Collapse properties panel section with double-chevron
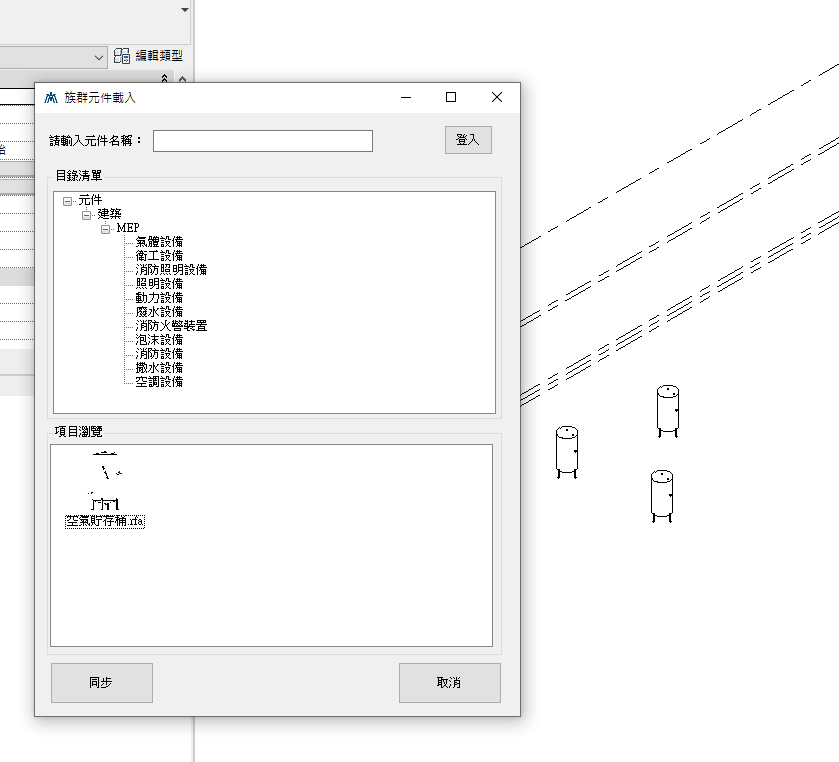Screen dimensions: 839x762 click(x=165, y=78)
